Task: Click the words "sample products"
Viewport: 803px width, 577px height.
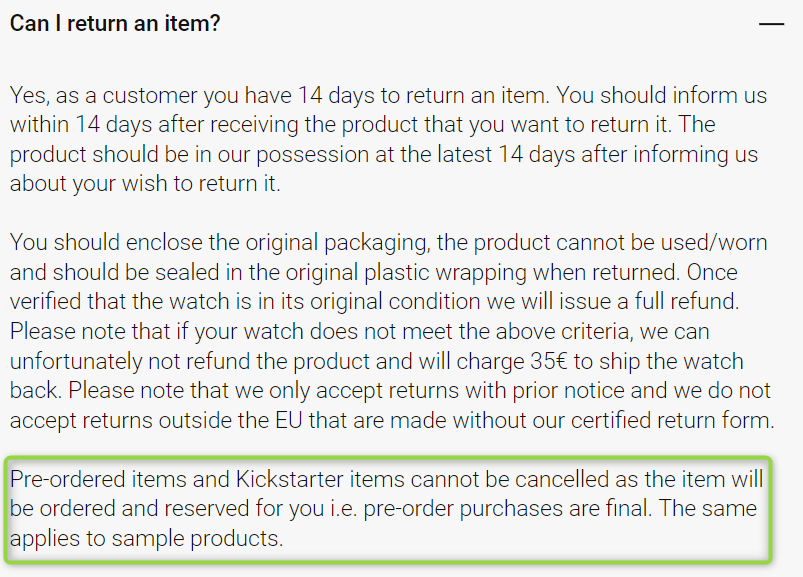Action: (196, 539)
